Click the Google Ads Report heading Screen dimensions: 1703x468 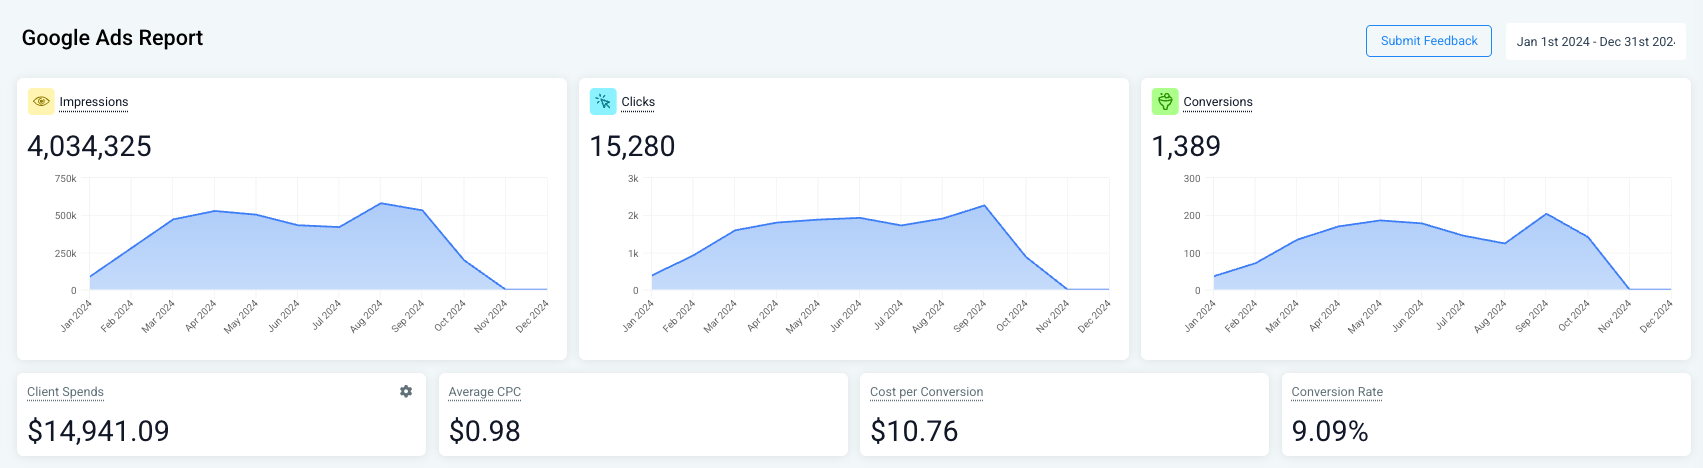click(x=112, y=38)
